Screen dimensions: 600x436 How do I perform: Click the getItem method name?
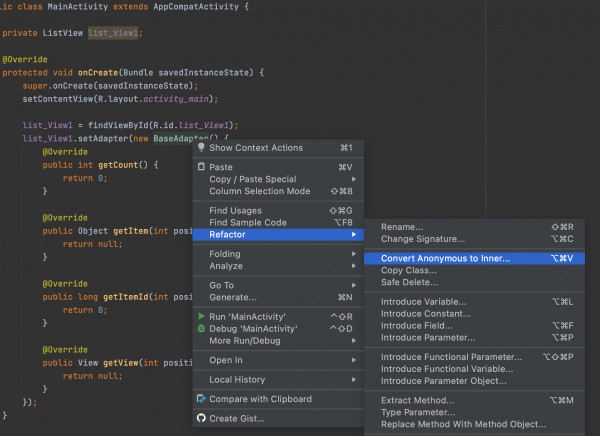[131, 231]
